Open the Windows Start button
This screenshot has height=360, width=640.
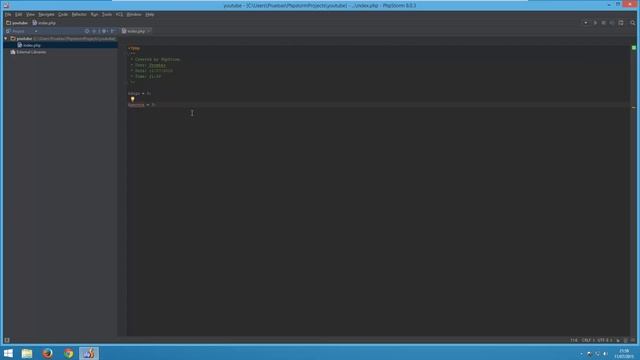click(x=8, y=353)
